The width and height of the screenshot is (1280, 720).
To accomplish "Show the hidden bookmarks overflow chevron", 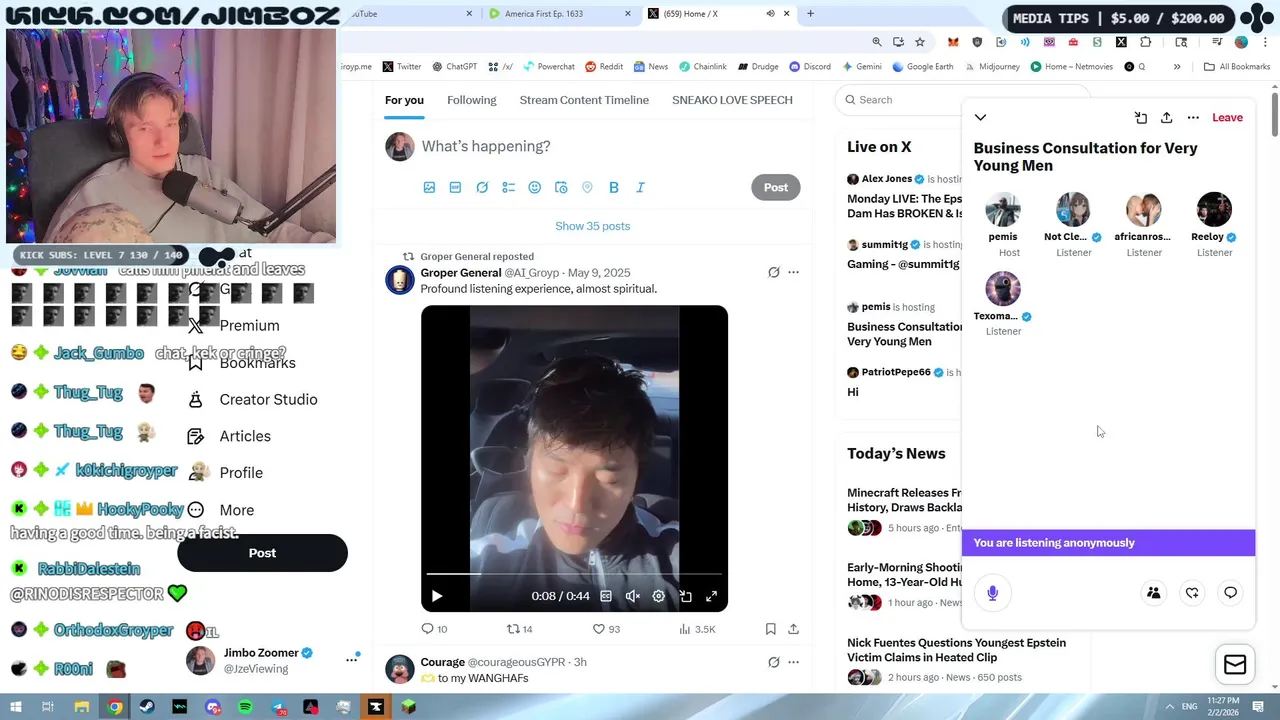I will coord(1177,67).
